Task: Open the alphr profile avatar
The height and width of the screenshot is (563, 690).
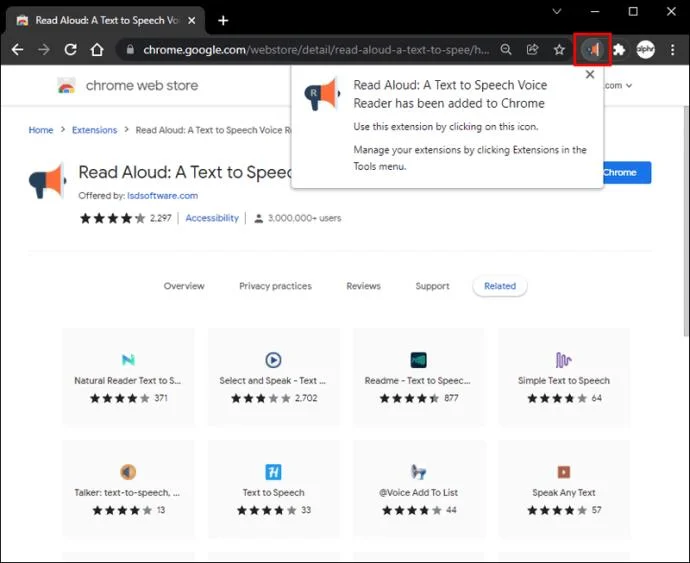Action: (646, 49)
